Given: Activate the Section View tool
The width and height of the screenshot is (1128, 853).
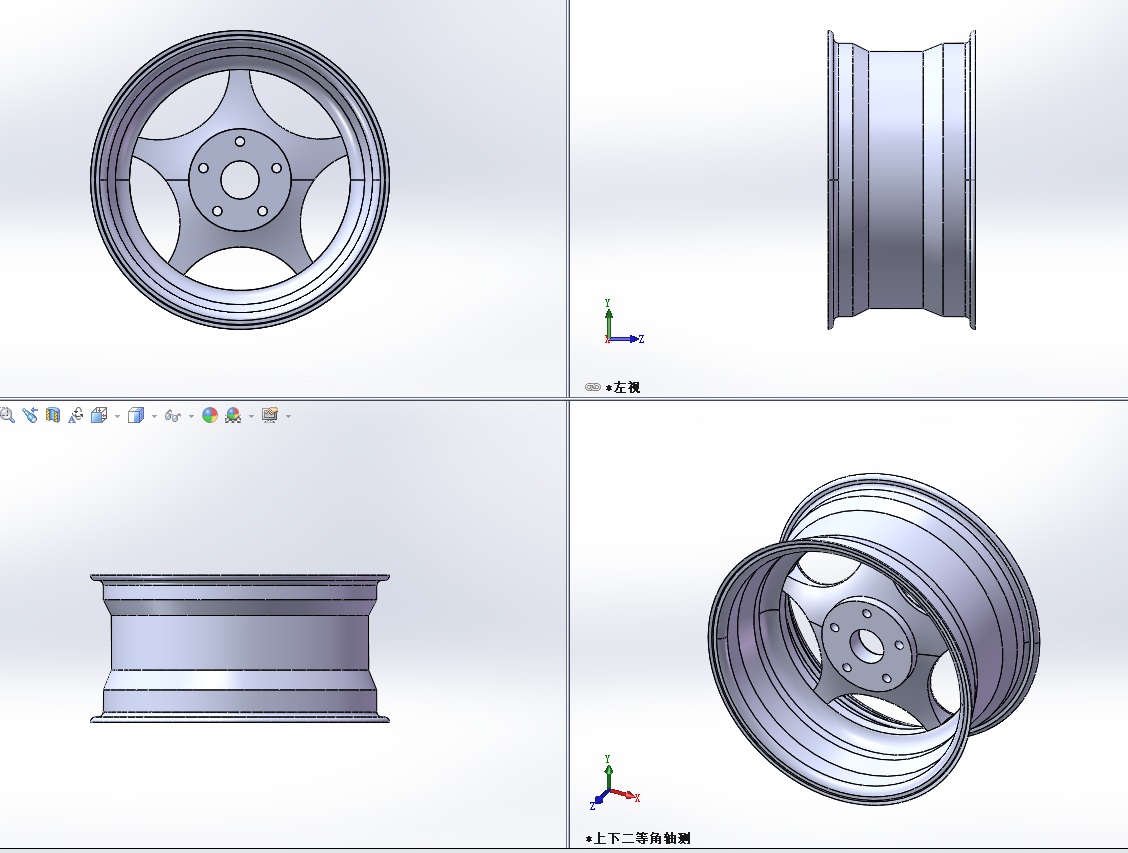Looking at the screenshot, I should [53, 415].
